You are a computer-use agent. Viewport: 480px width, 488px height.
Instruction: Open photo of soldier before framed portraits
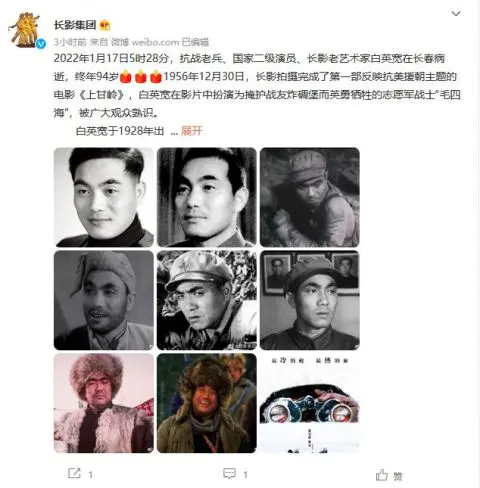click(x=310, y=300)
